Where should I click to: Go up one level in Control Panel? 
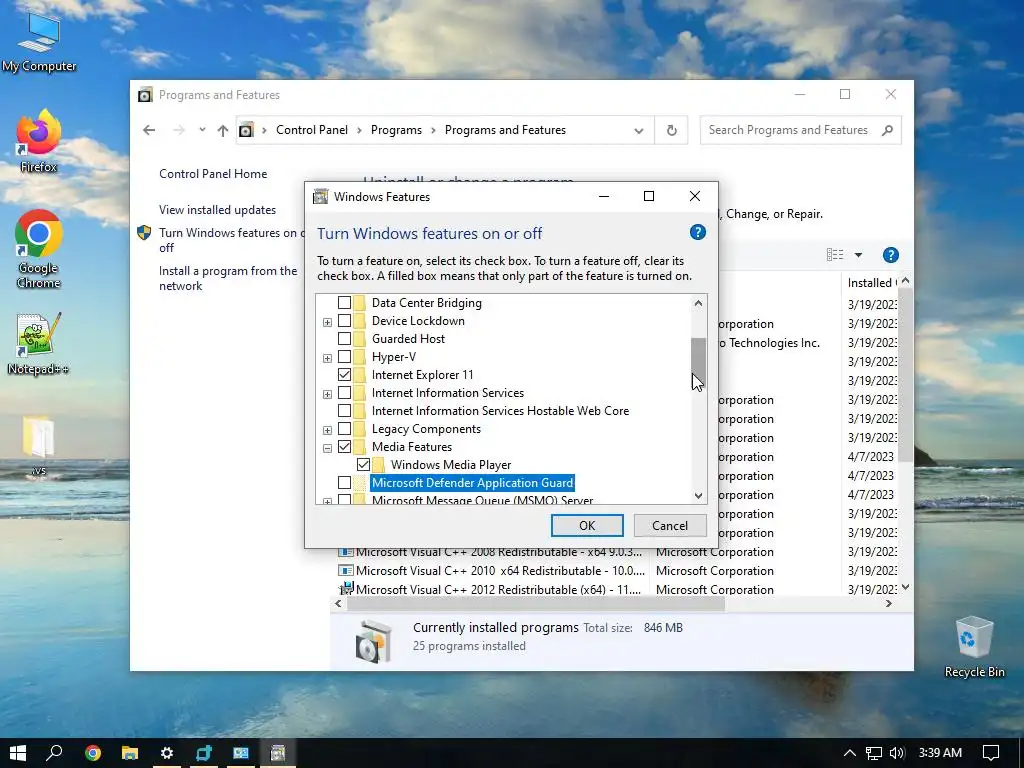[223, 130]
